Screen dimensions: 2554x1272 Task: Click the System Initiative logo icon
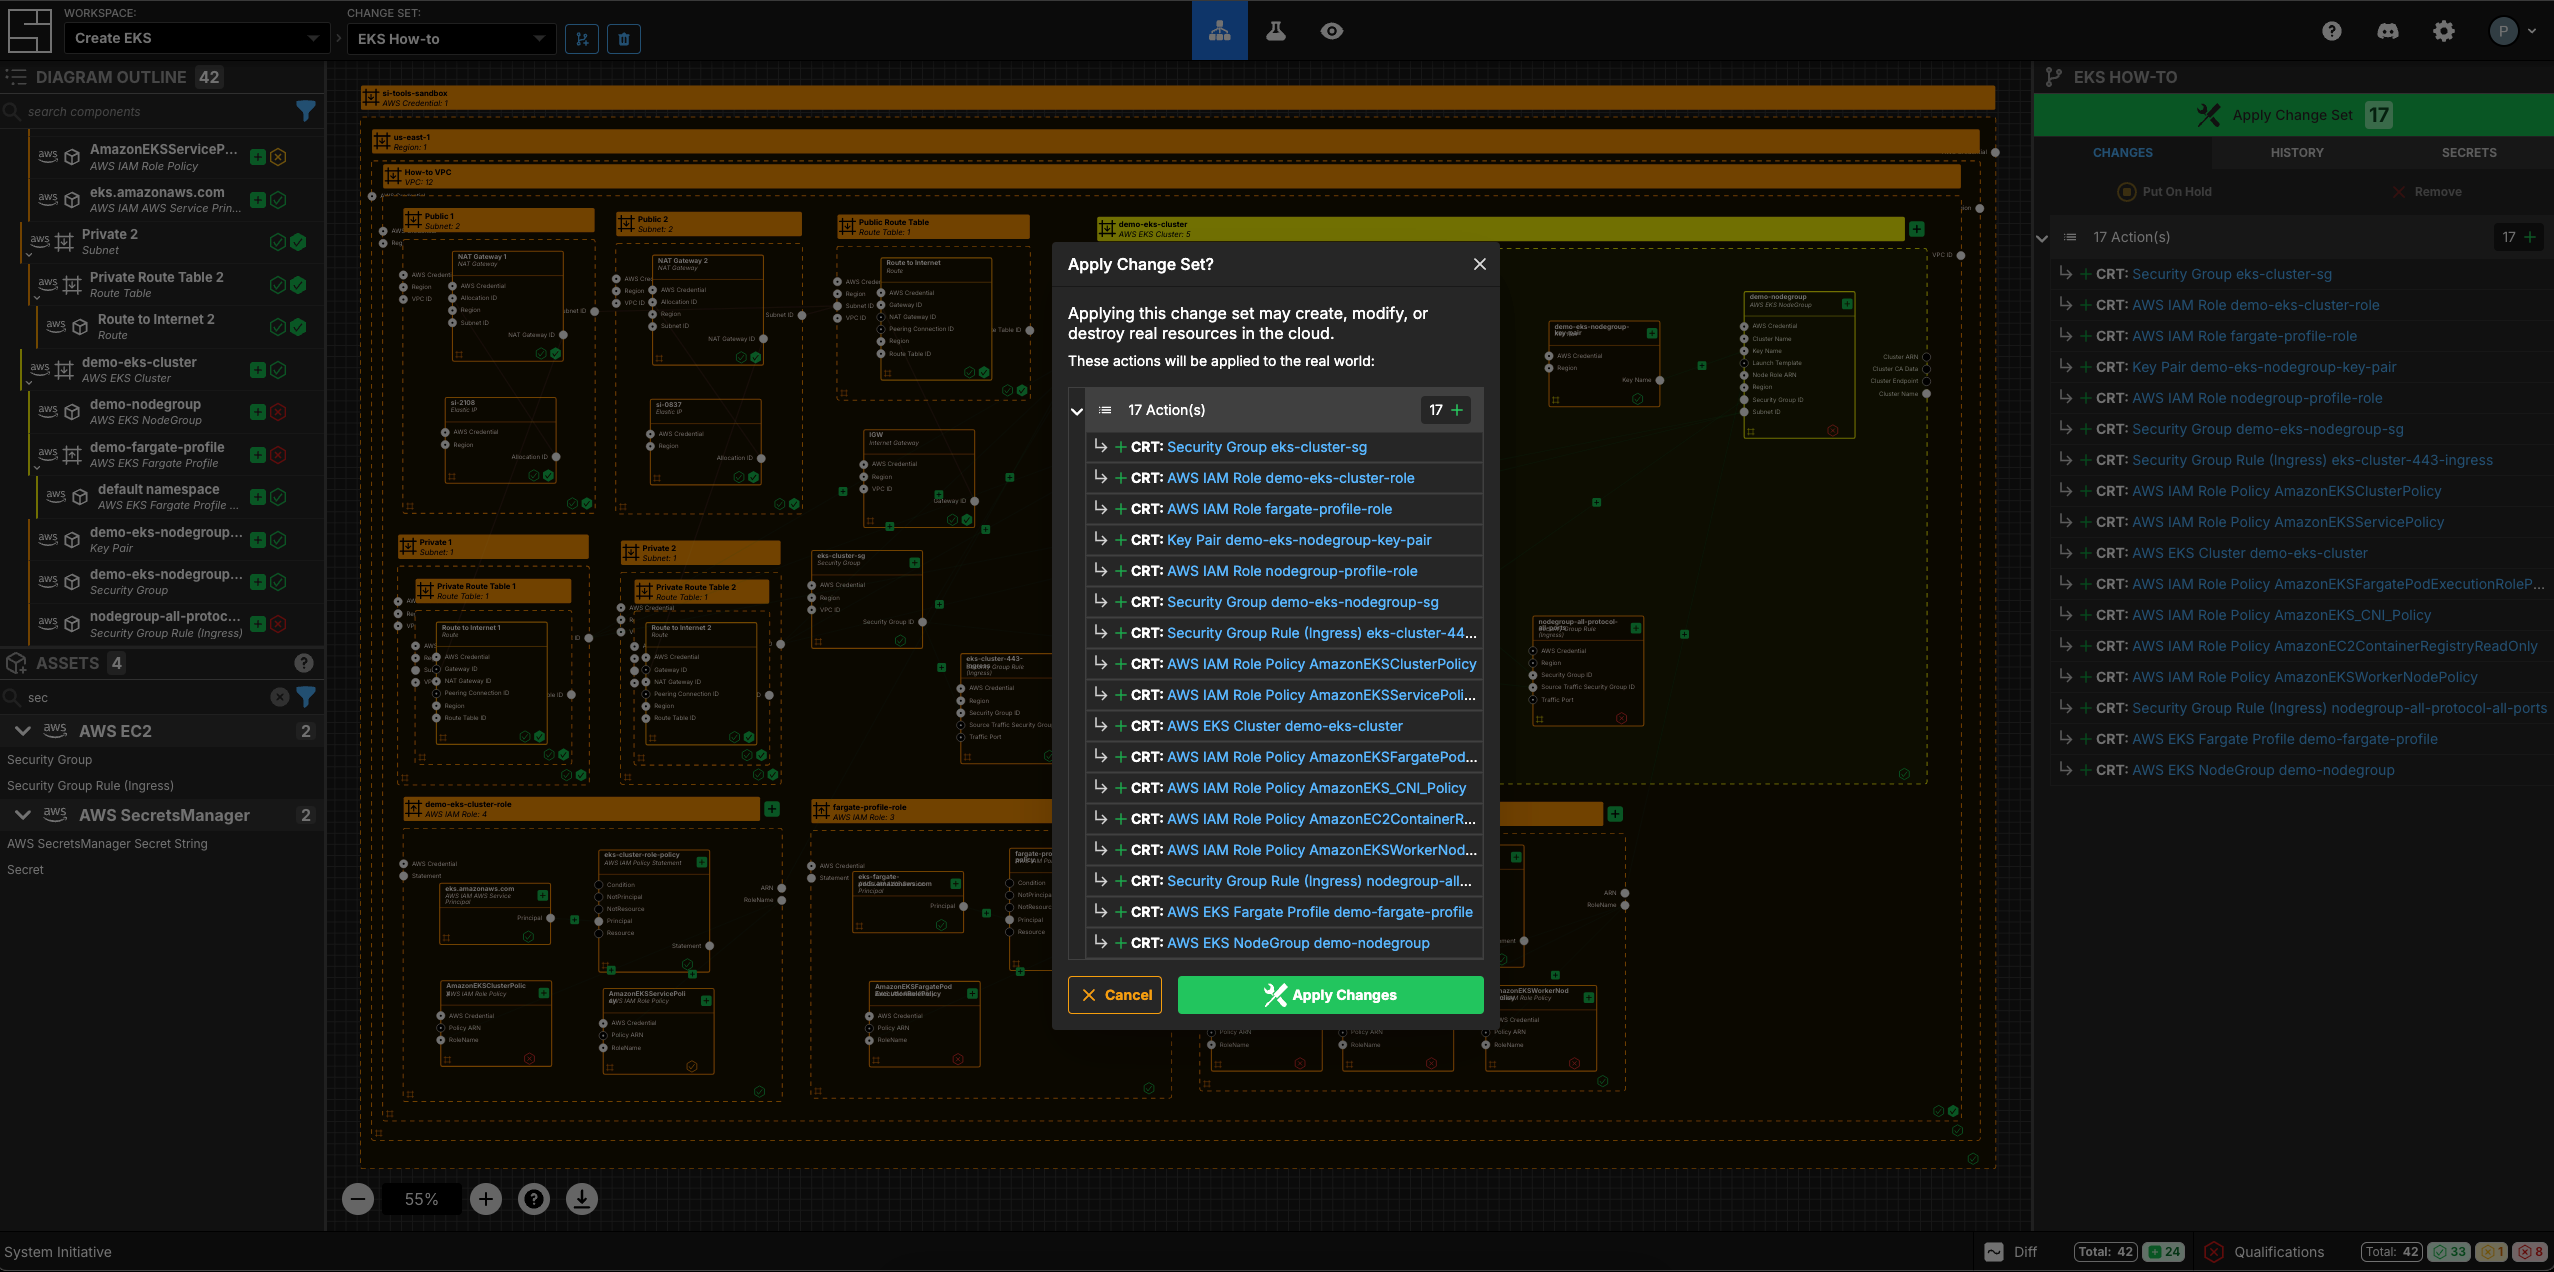[x=30, y=30]
